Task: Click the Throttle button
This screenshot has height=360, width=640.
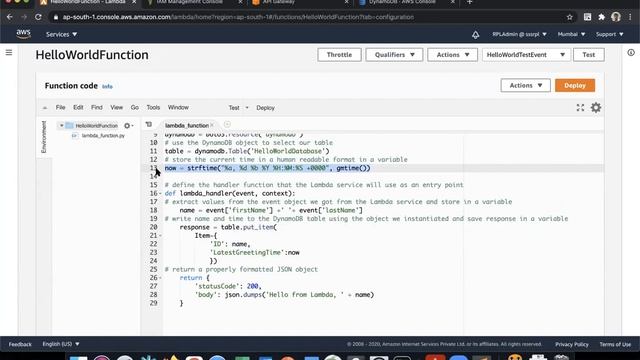Action: point(339,55)
